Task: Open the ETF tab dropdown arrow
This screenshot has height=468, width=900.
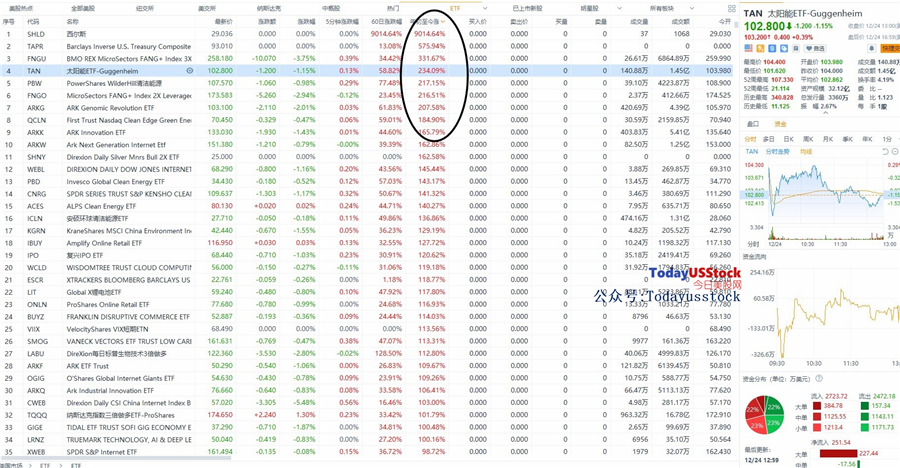Action: pyautogui.click(x=485, y=9)
